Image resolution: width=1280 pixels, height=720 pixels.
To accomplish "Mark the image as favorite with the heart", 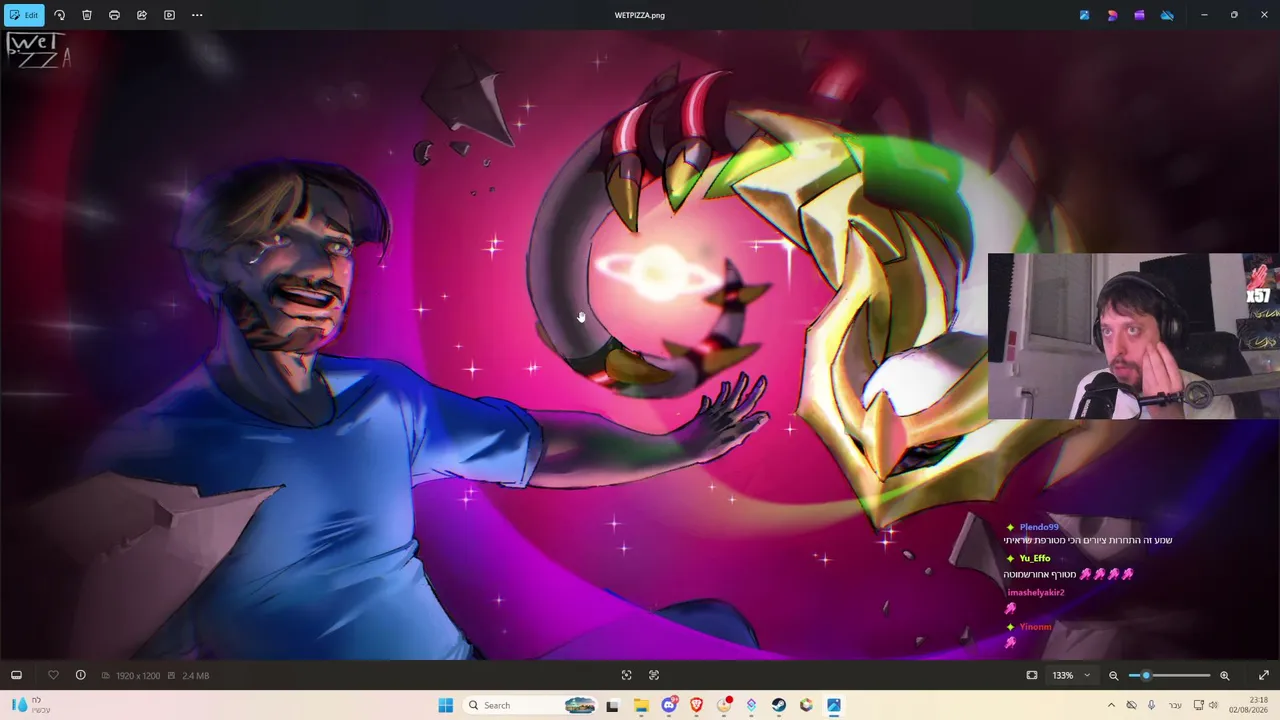I will [53, 675].
